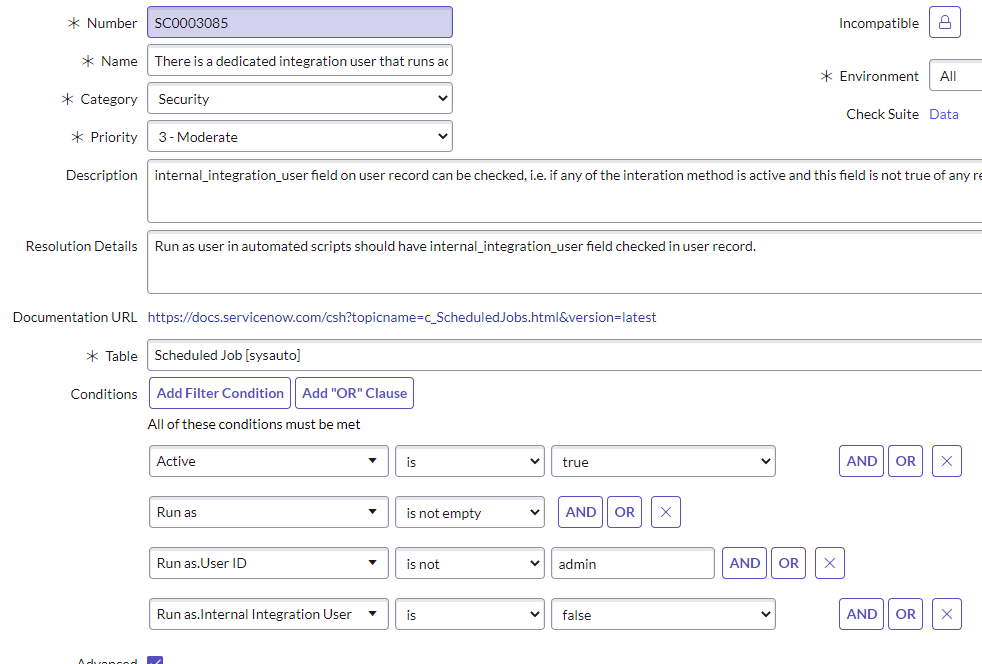This screenshot has height=664, width=982.
Task: Open the 'is not' operator dropdown
Action: [470, 563]
